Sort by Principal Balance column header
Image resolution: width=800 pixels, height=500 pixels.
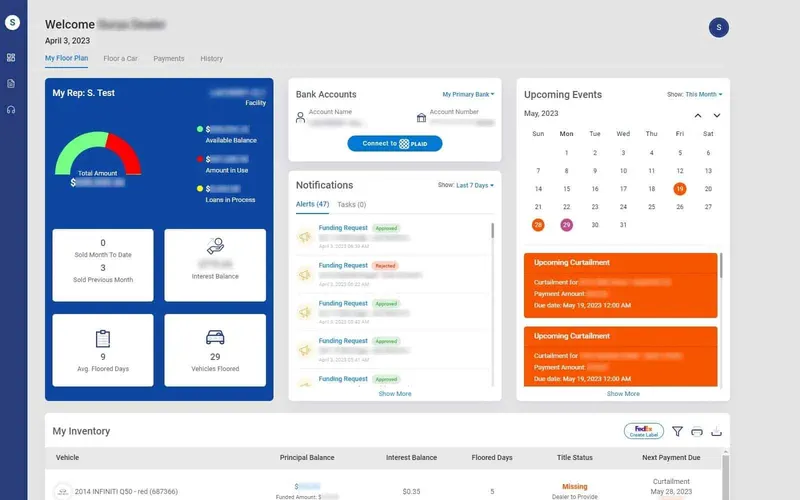[x=307, y=458]
